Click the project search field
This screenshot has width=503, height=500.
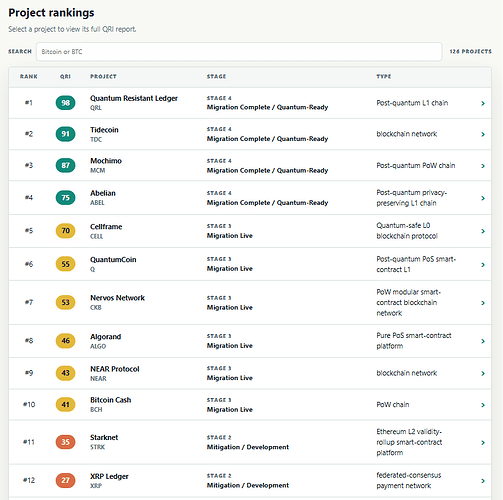click(x=239, y=52)
